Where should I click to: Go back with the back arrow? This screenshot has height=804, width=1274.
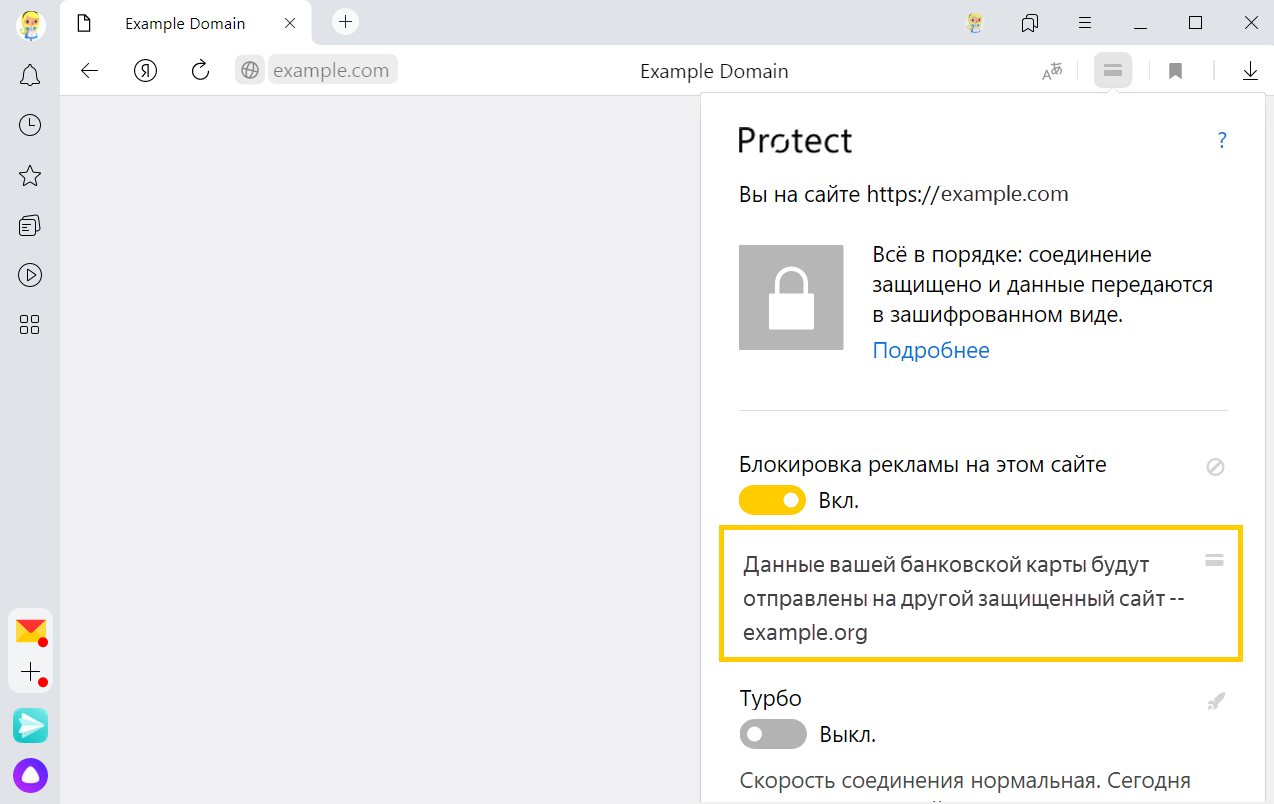click(90, 70)
